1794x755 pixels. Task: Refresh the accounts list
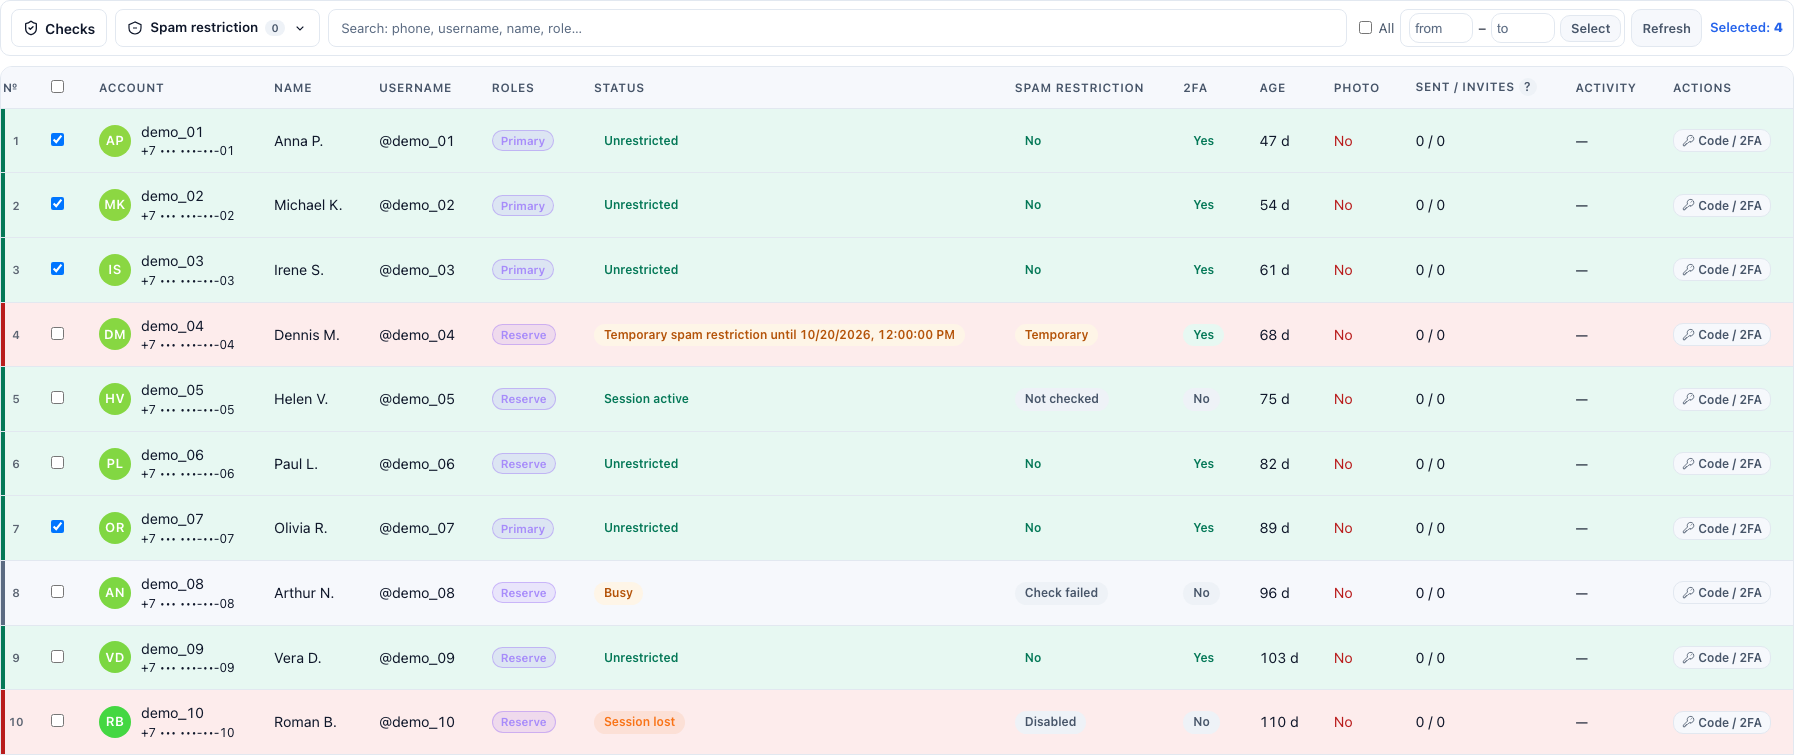point(1666,28)
